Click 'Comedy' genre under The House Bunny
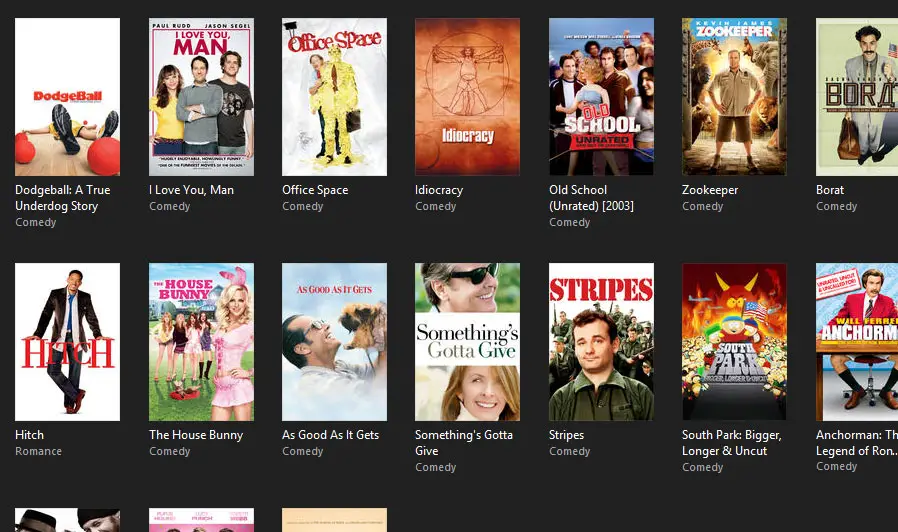Screen dimensions: 898x532 (170, 451)
